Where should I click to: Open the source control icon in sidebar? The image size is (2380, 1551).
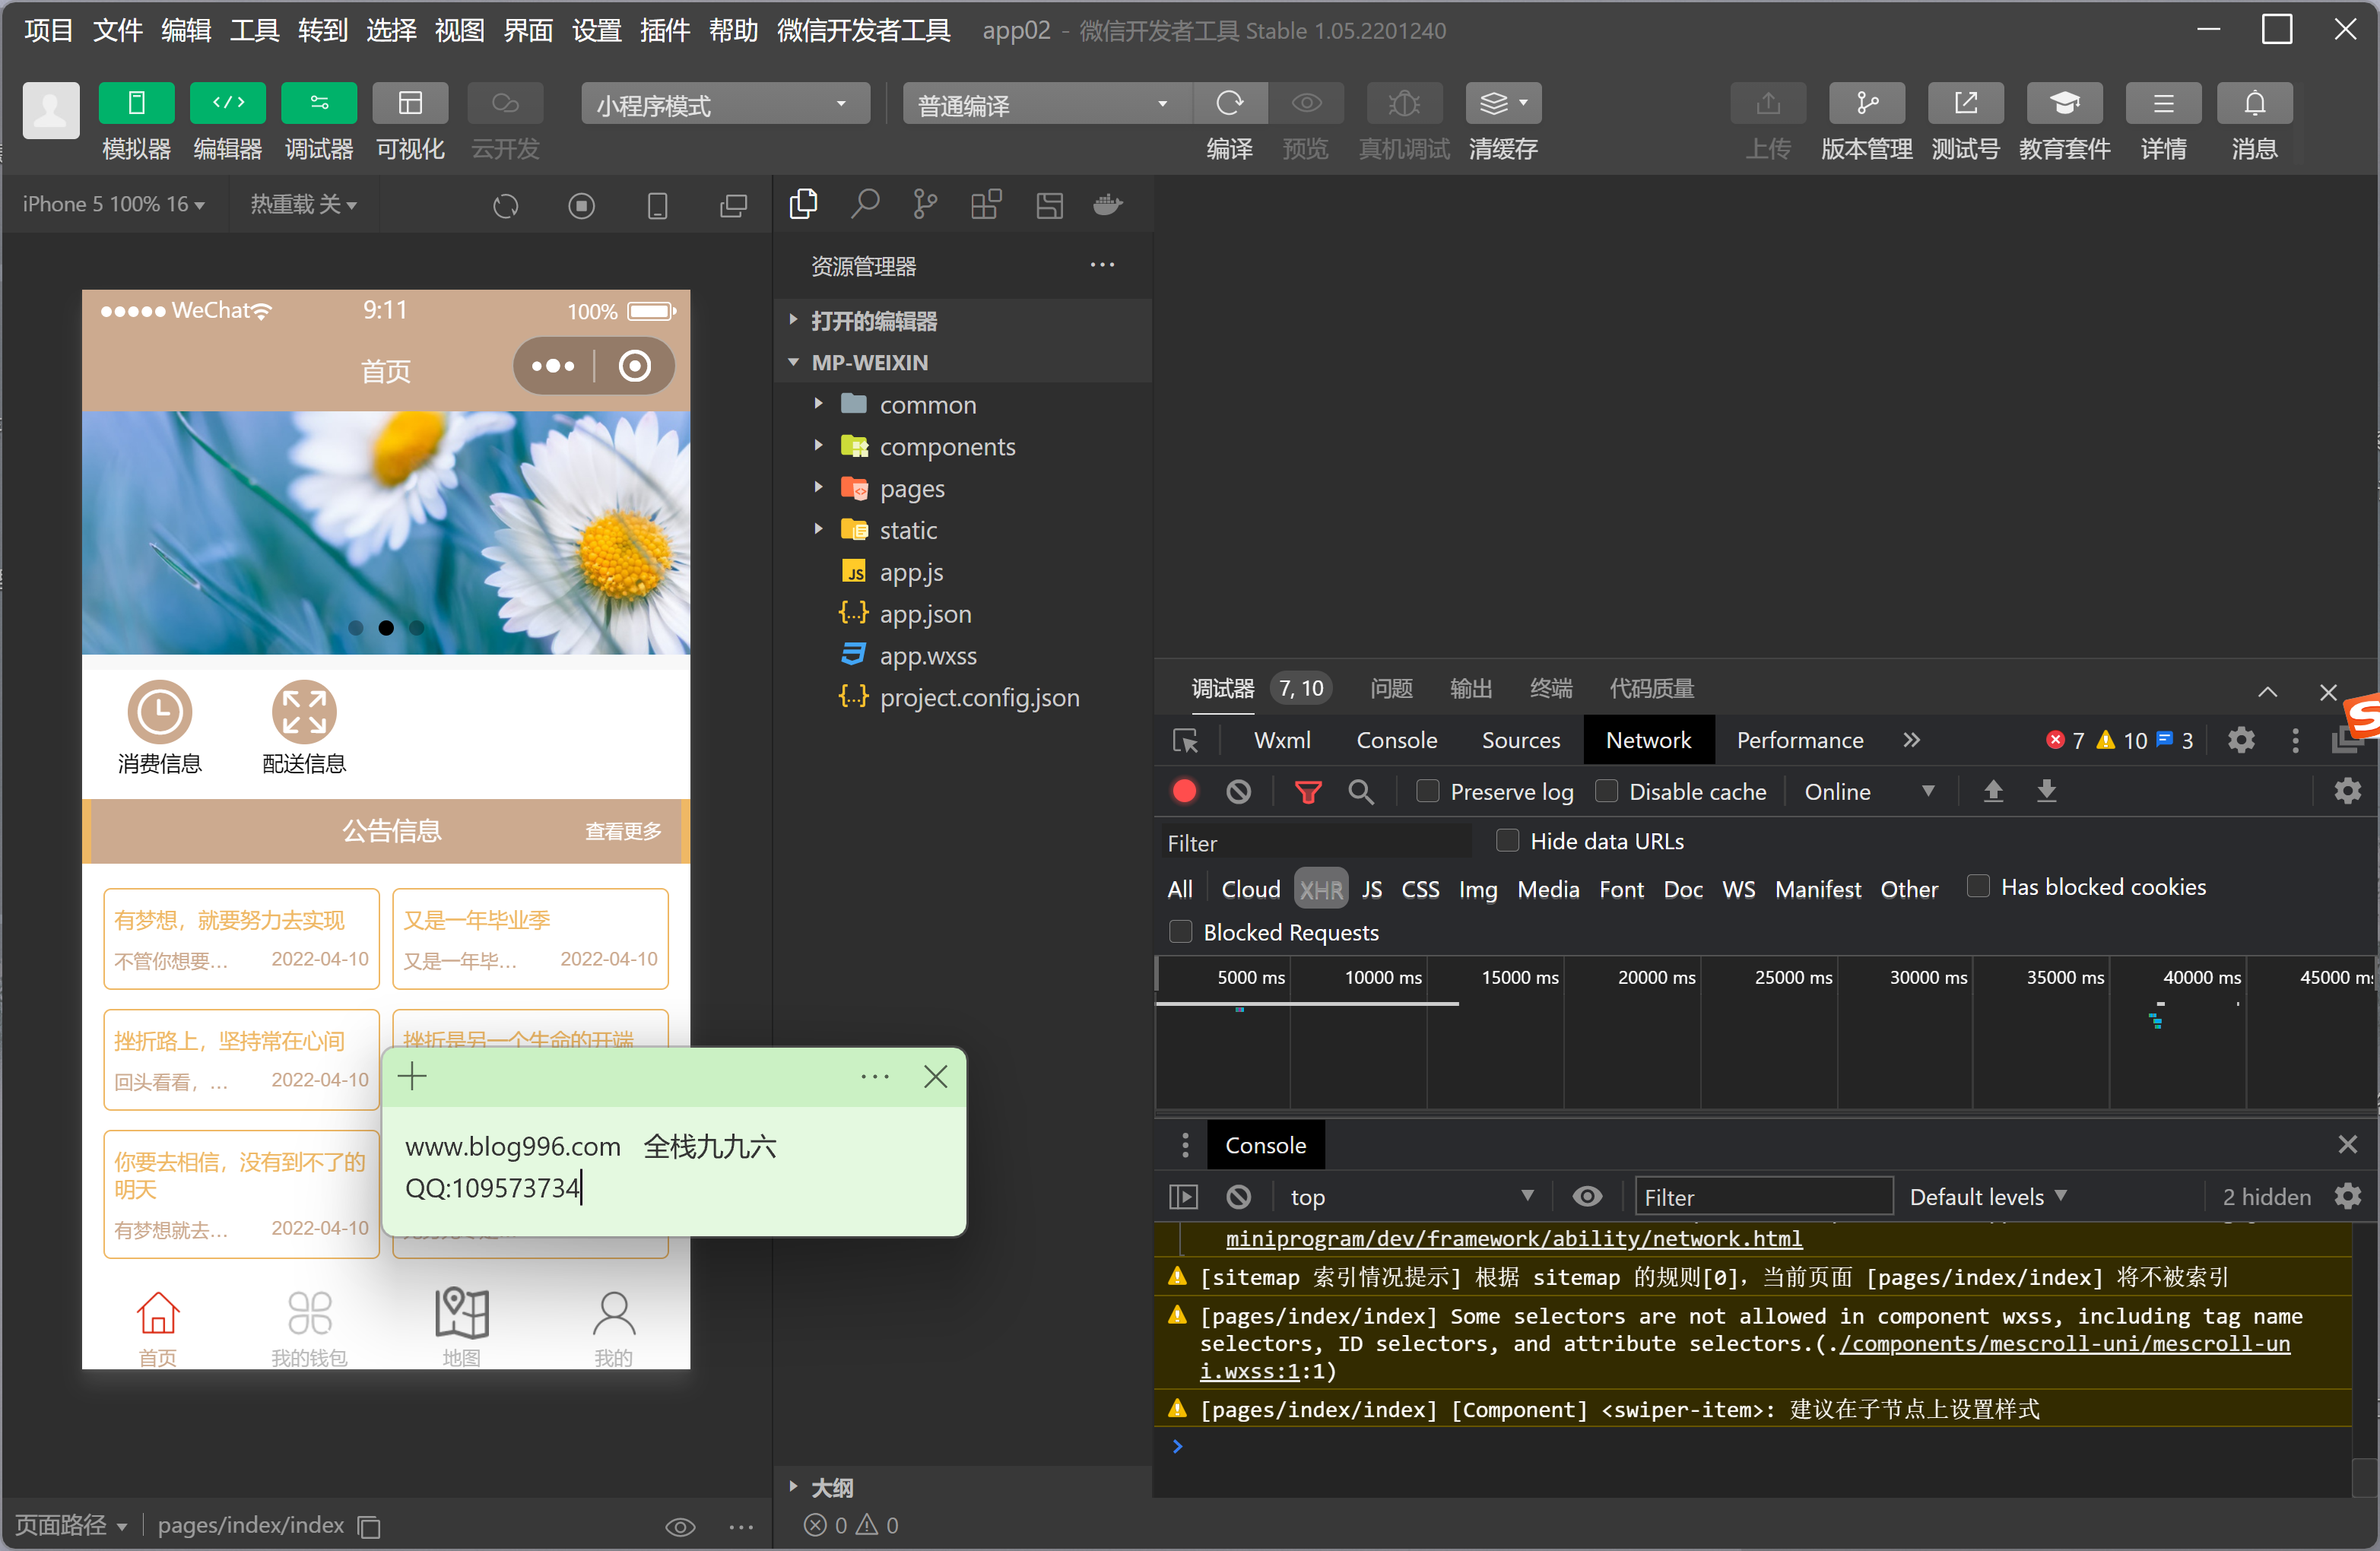coord(925,205)
